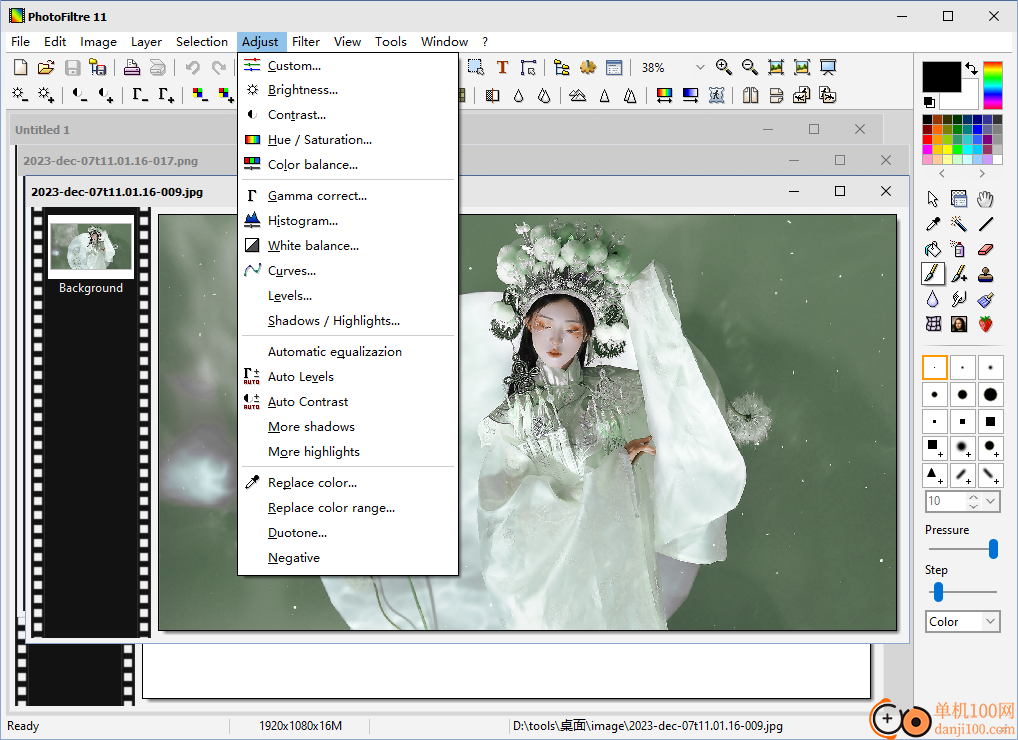The width and height of the screenshot is (1018, 740).
Task: Click the Gradient toolbar icon
Action: 690,95
